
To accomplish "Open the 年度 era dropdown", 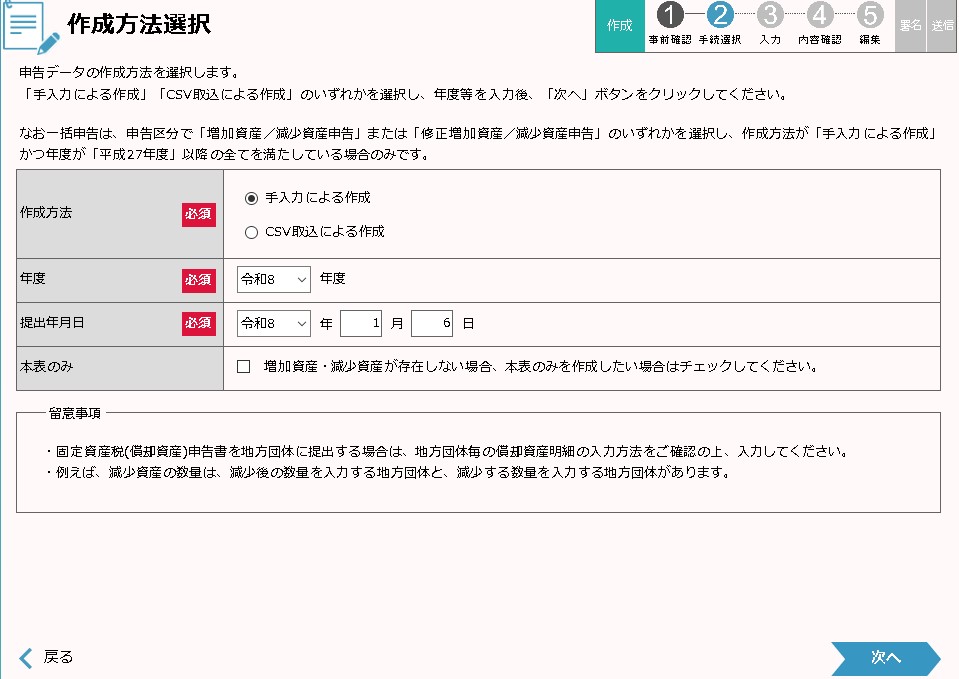I will (274, 280).
